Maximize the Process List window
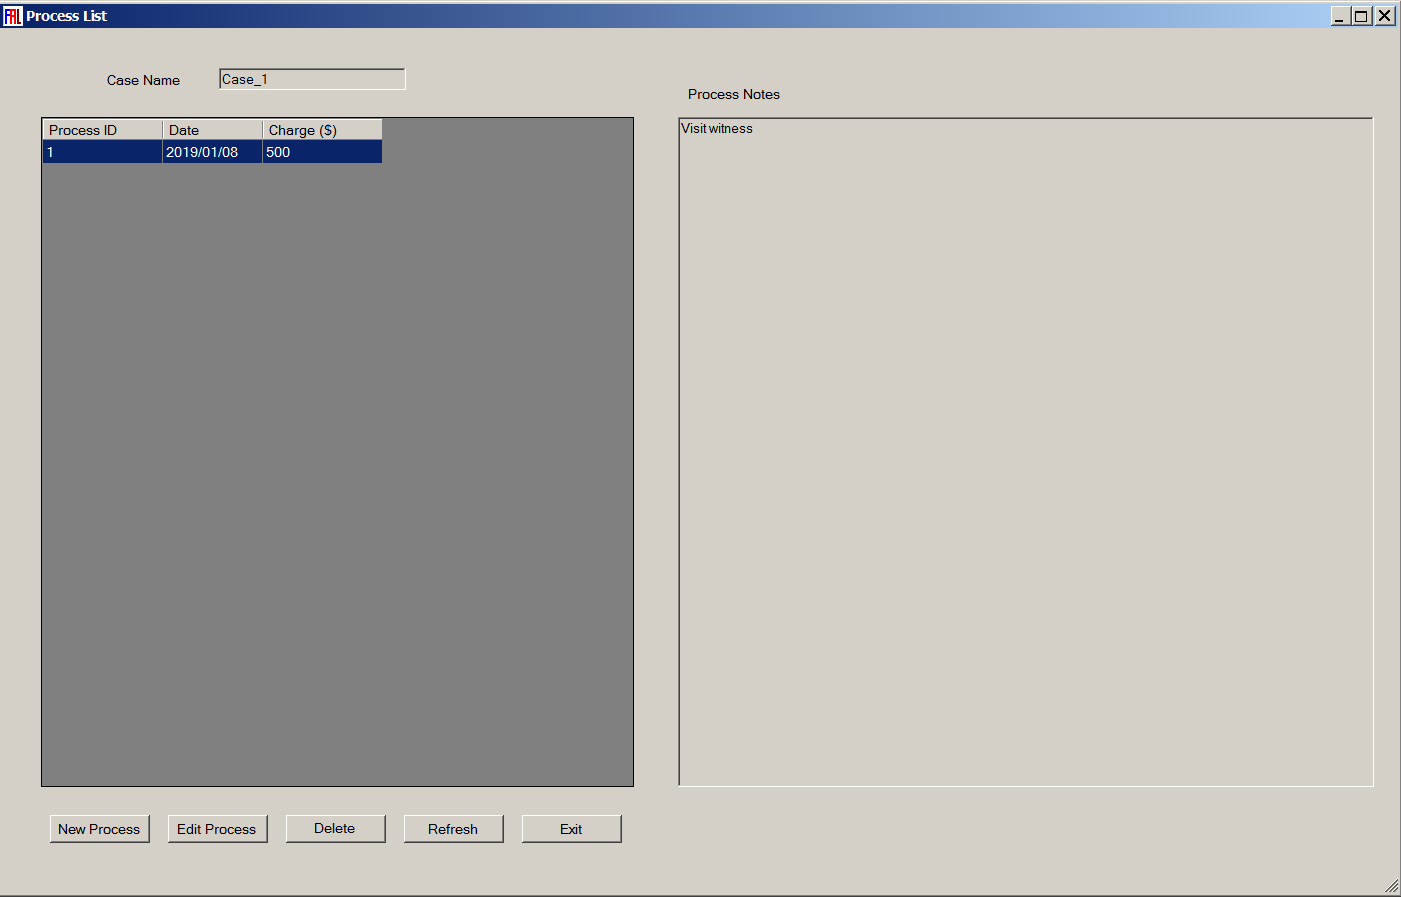This screenshot has width=1401, height=897. (1362, 16)
